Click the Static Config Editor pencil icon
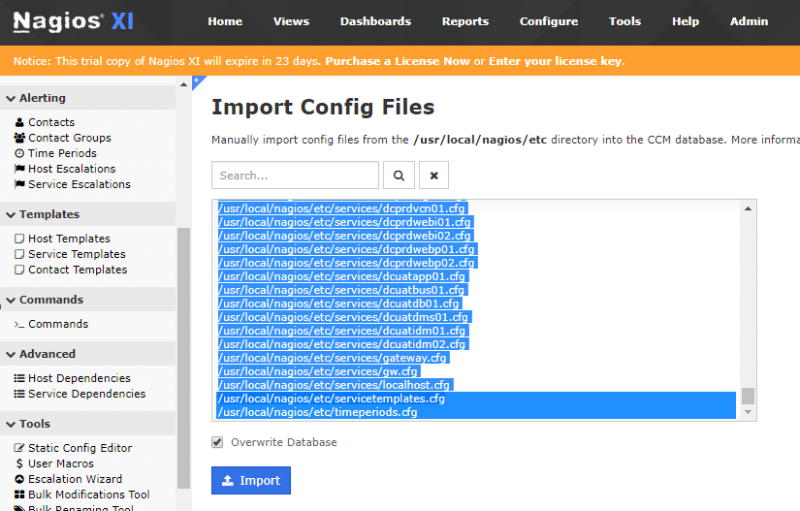This screenshot has width=800, height=511. (19, 448)
